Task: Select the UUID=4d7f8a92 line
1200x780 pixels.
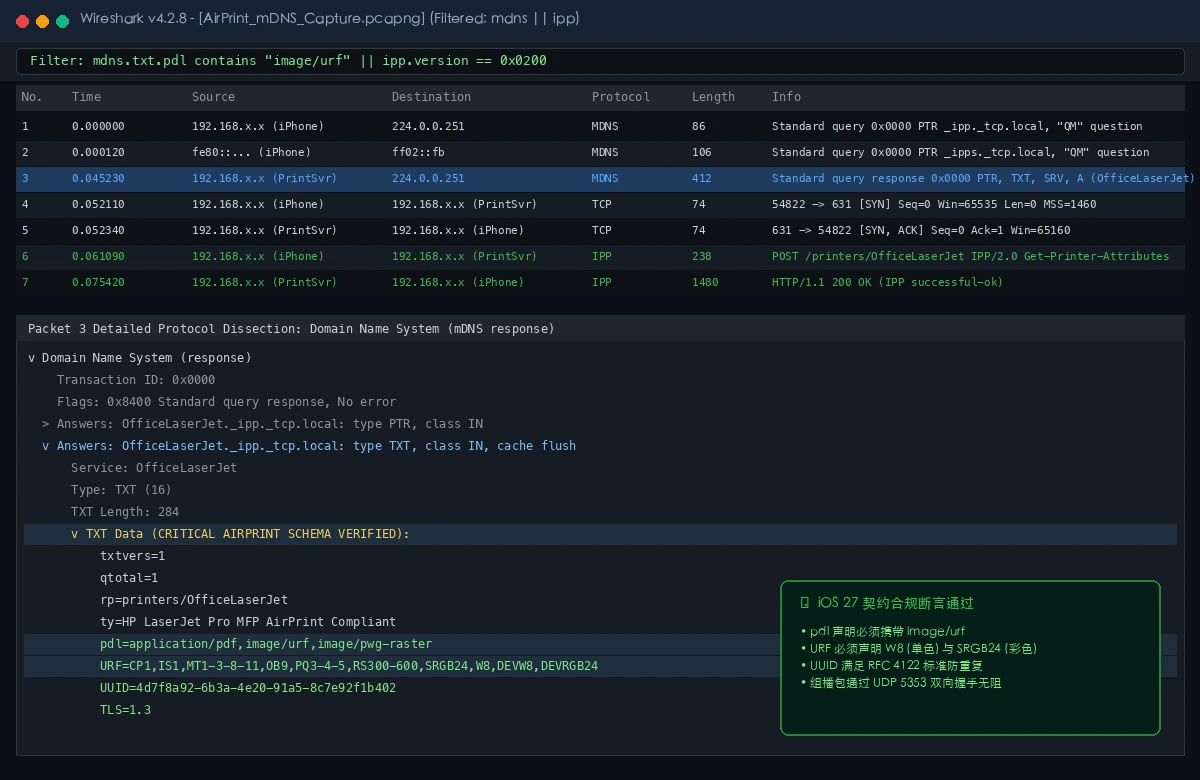Action: pyautogui.click(x=248, y=688)
